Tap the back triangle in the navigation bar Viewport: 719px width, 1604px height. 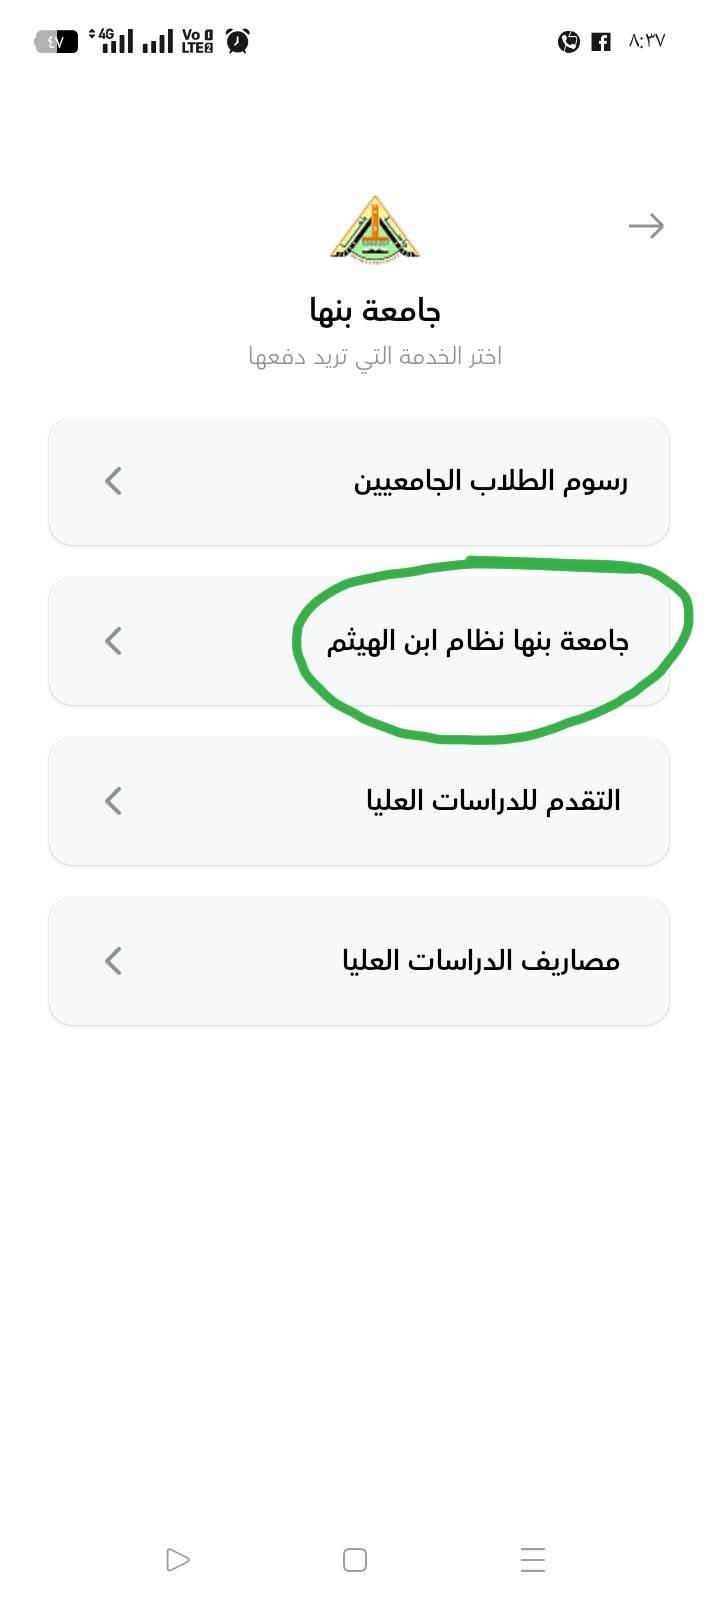point(177,1559)
